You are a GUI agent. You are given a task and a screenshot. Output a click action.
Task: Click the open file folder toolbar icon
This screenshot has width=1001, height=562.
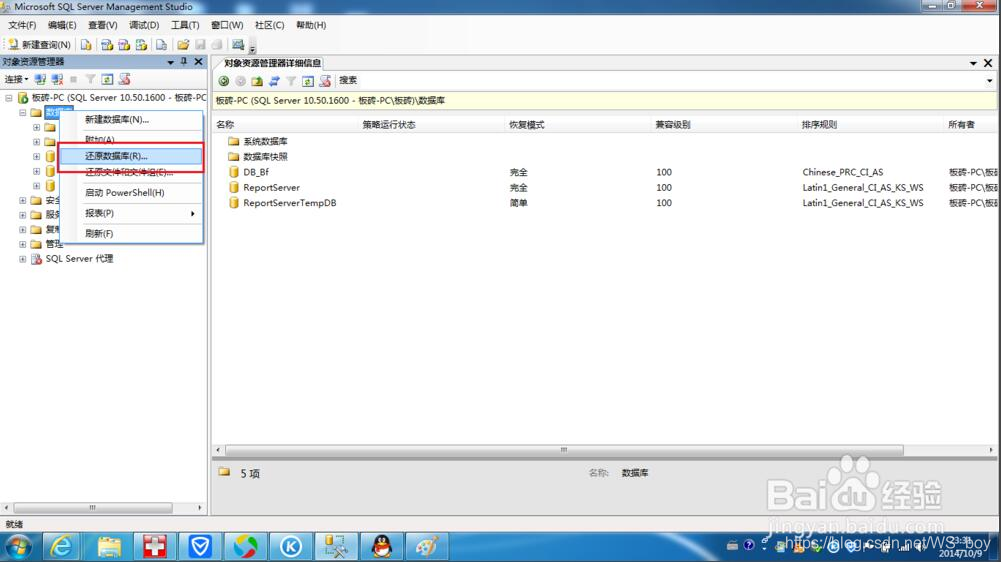point(183,44)
